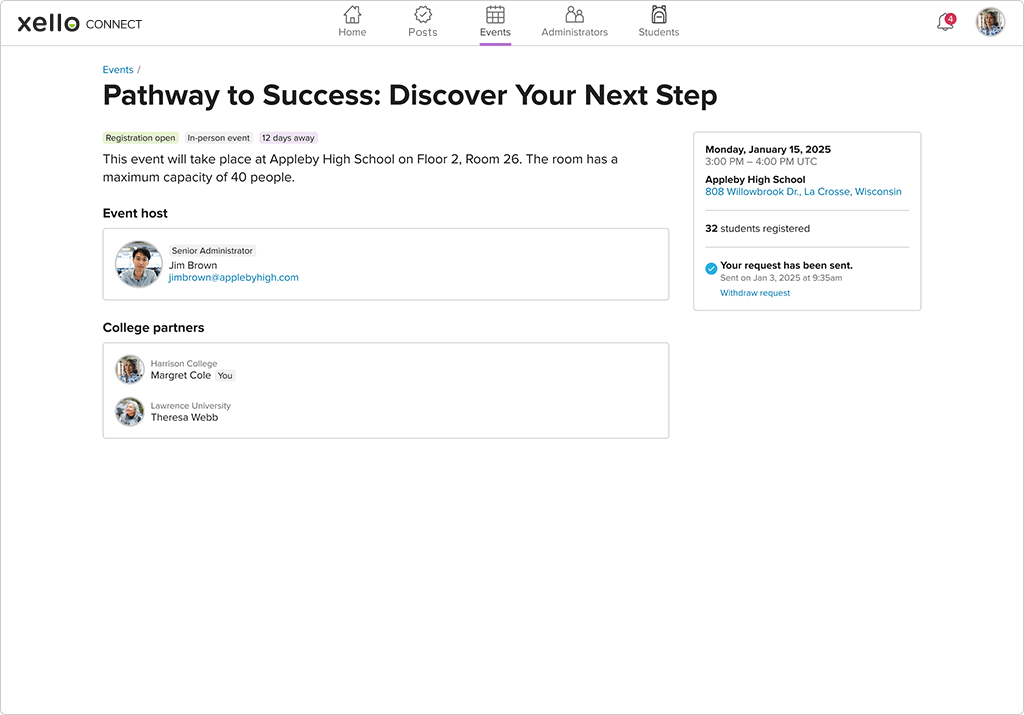This screenshot has height=715, width=1024.
Task: Click Margret Cole's profile photo
Action: point(130,369)
